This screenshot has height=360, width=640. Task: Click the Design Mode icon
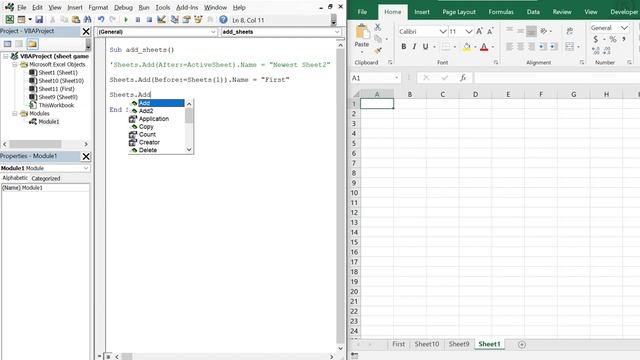(161, 20)
